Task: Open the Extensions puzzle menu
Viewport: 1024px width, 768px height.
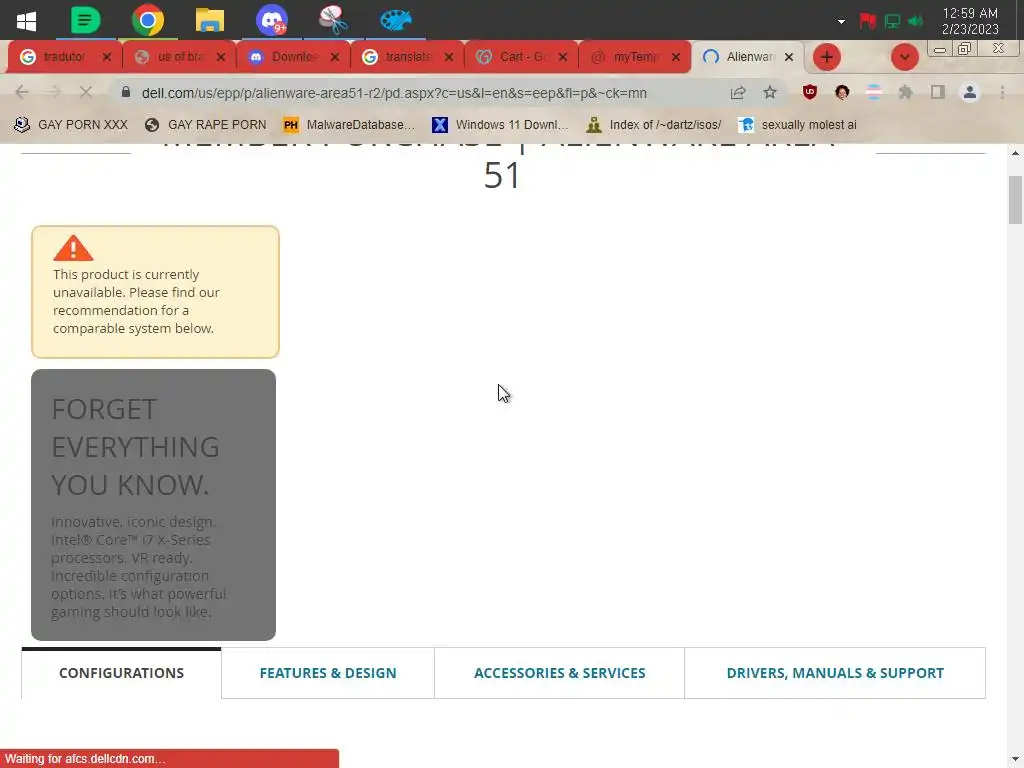Action: click(x=906, y=92)
